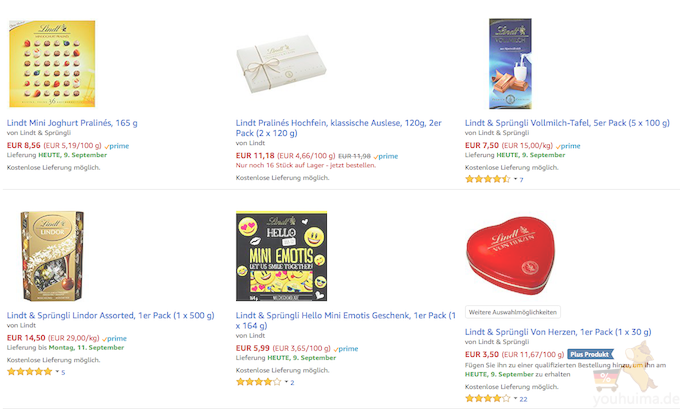Image resolution: width=680 pixels, height=409 pixels.
Task: Click the Plus Produkt badge
Action: coord(590,354)
